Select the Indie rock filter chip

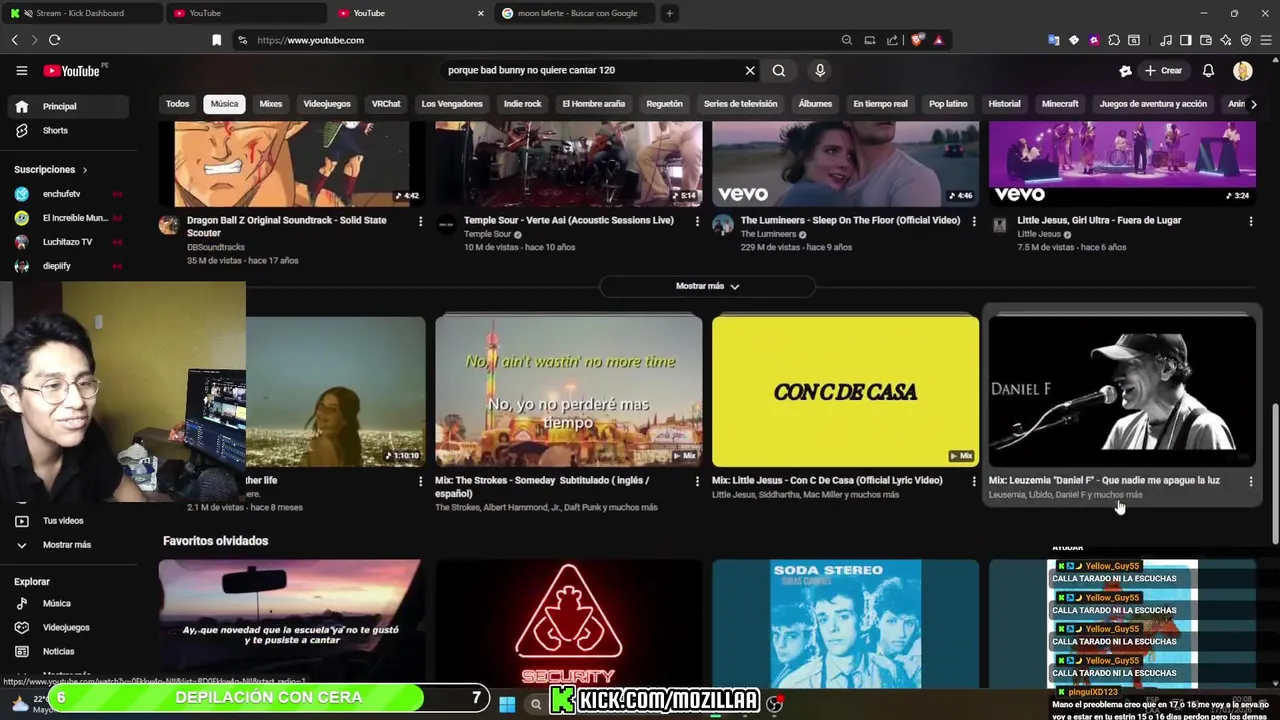coord(522,104)
